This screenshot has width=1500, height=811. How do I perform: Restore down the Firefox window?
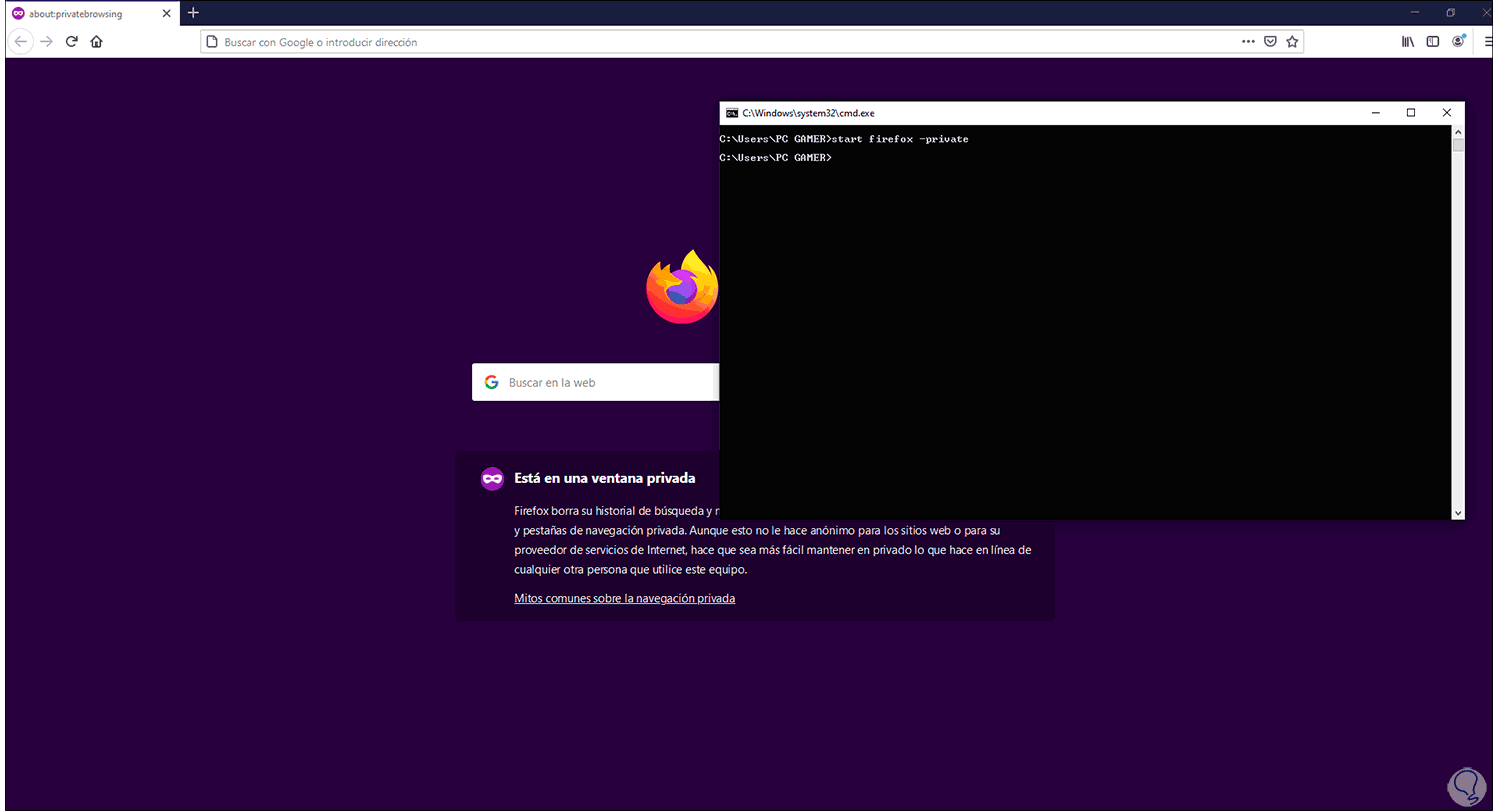(1450, 13)
